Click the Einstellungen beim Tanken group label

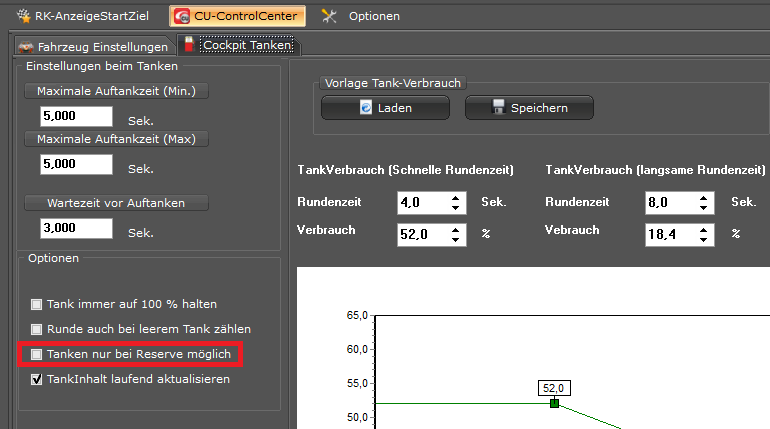pyautogui.click(x=102, y=66)
